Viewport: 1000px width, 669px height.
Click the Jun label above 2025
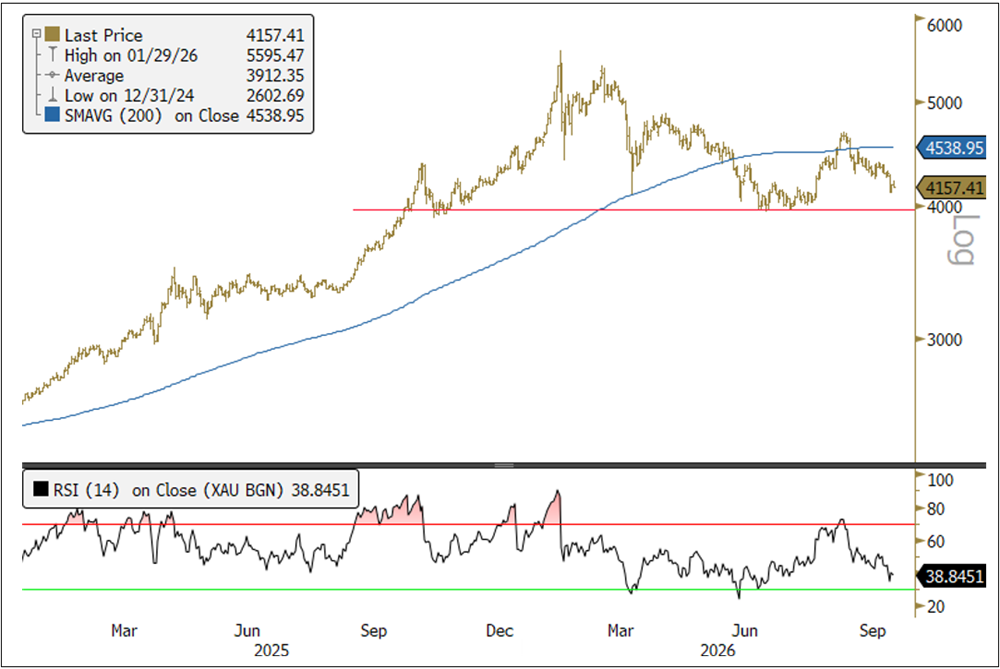247,630
